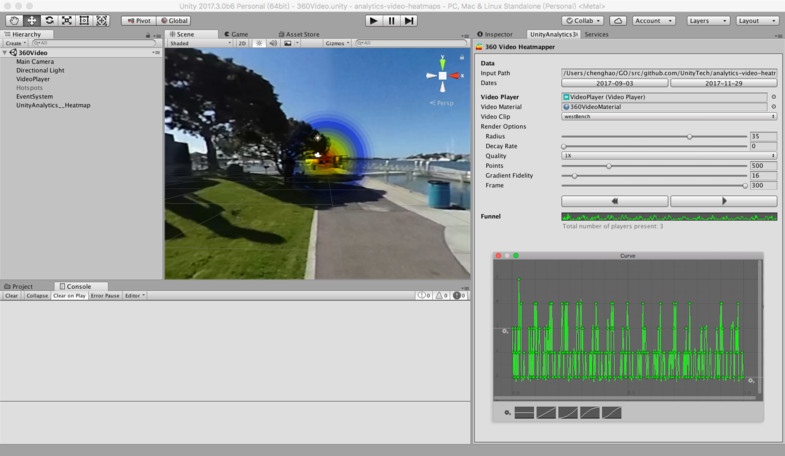Switch to the Project tab
The height and width of the screenshot is (456, 785).
click(19, 286)
